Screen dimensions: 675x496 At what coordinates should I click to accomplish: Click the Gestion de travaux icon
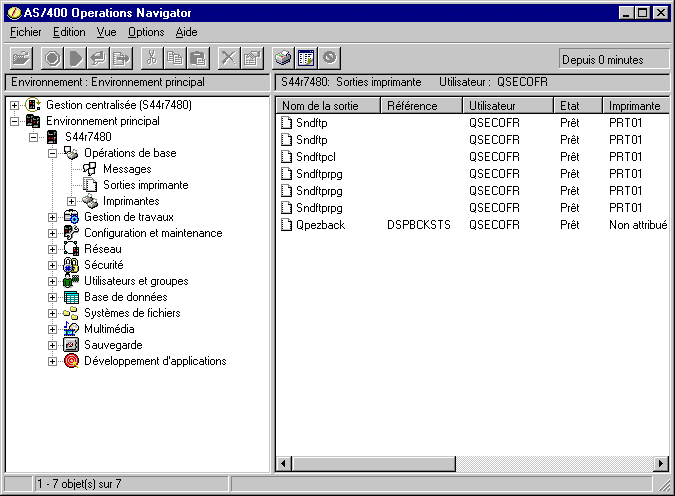[x=71, y=217]
